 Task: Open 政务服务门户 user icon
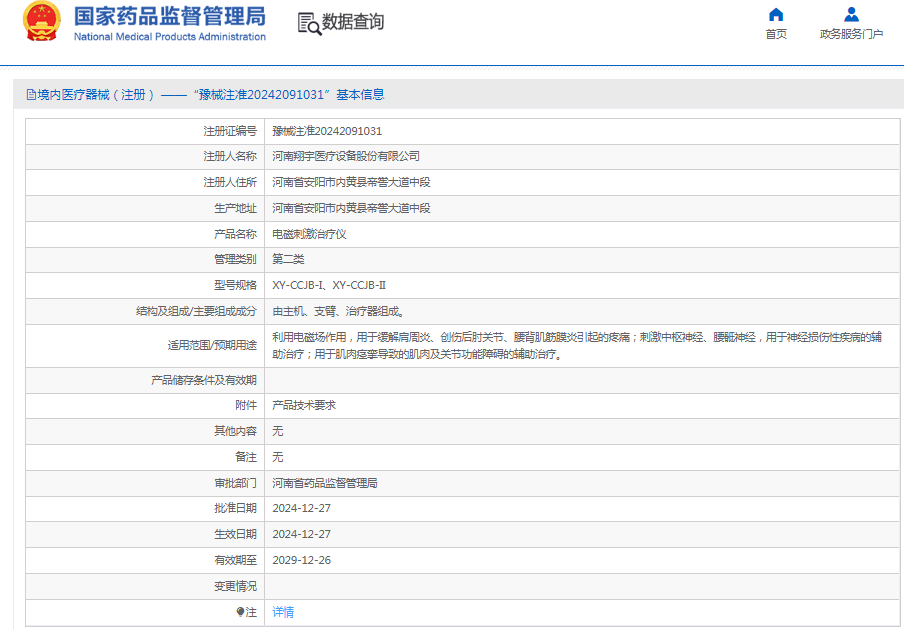(851, 14)
